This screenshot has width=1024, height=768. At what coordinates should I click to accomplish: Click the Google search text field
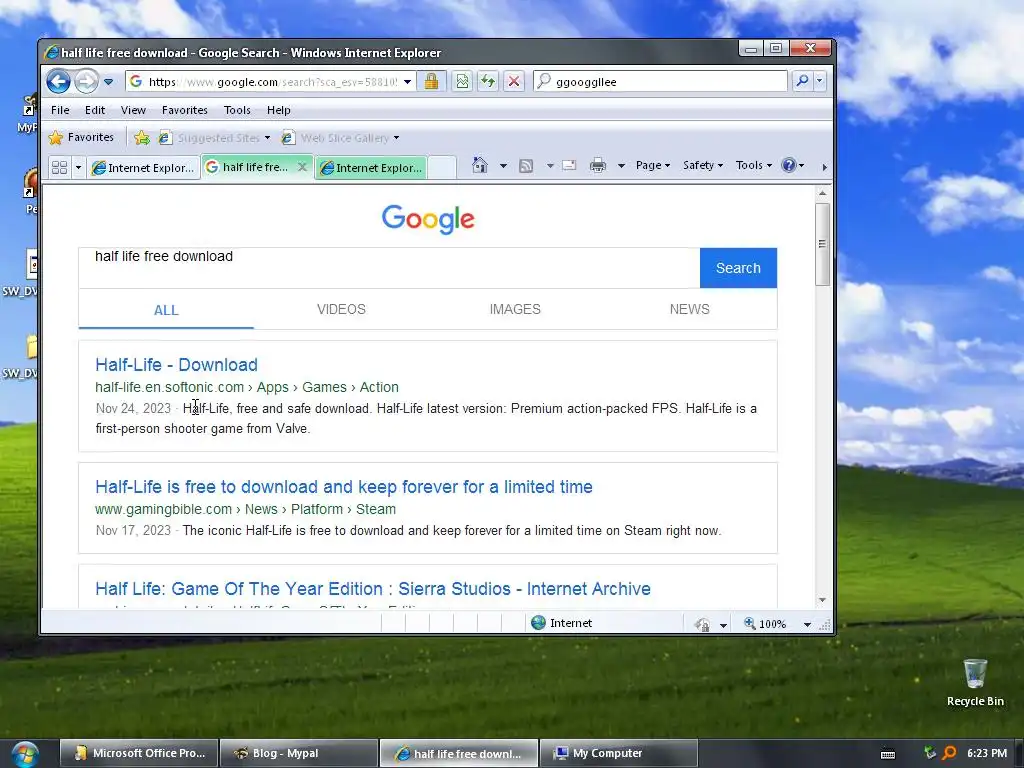click(x=389, y=268)
